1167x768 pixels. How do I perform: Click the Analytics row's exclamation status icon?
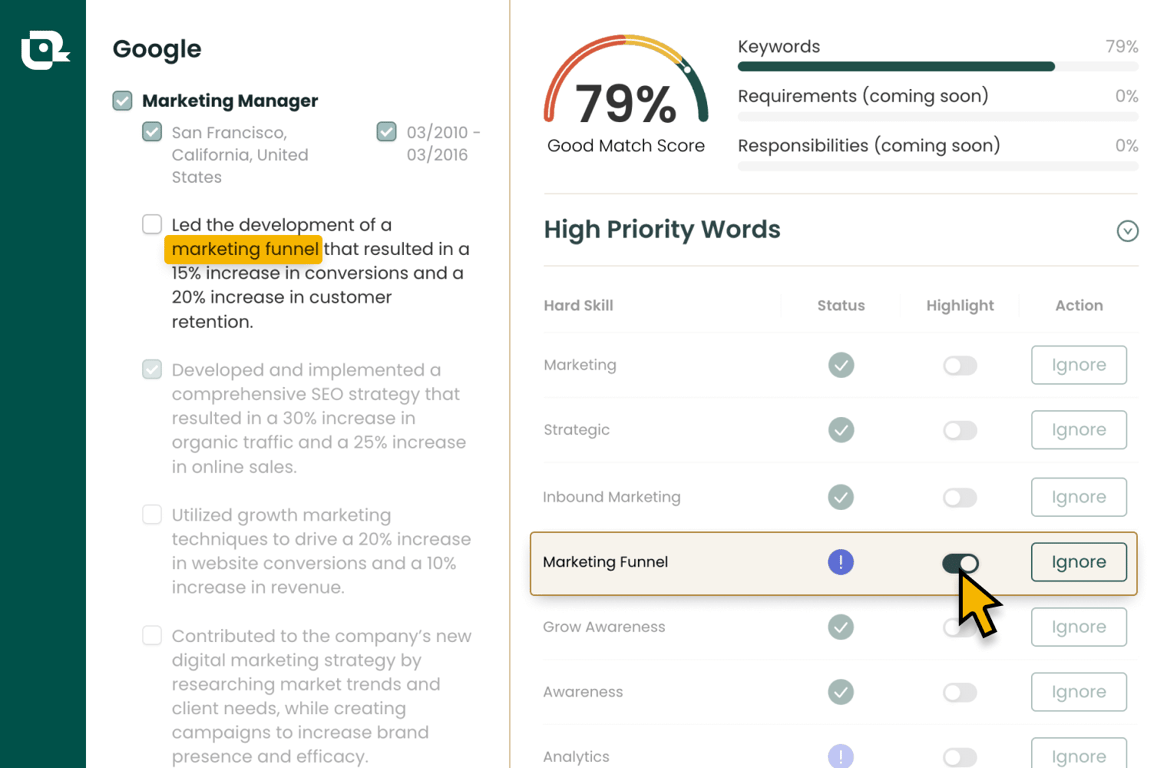(x=841, y=756)
